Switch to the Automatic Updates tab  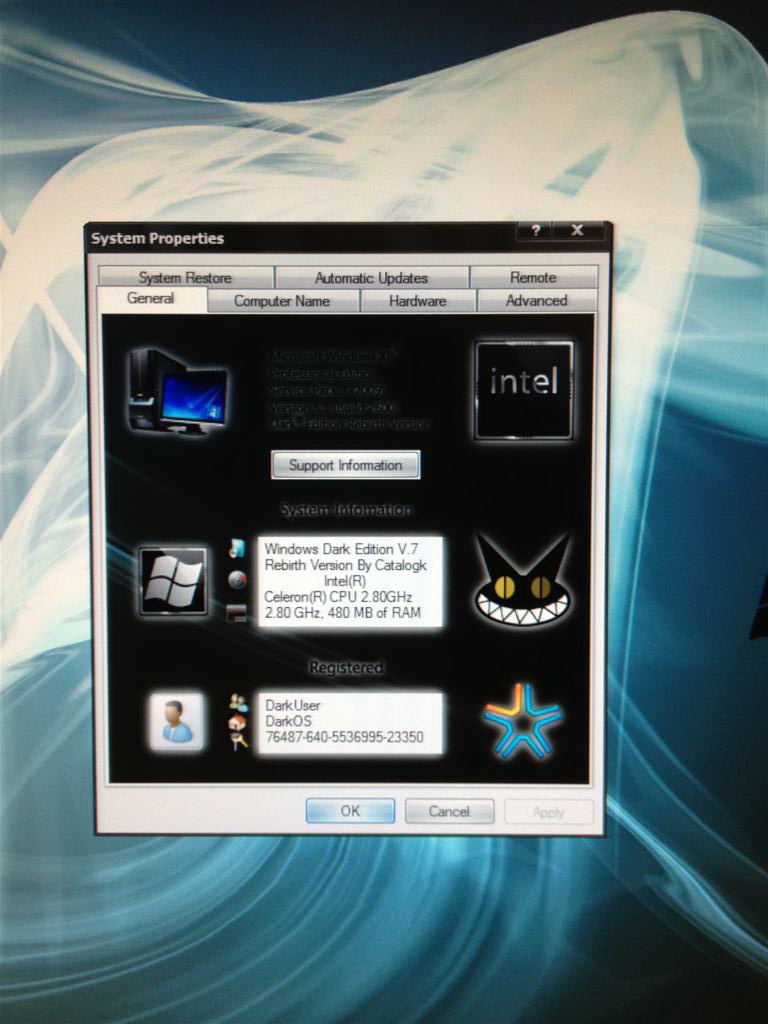pyautogui.click(x=371, y=278)
